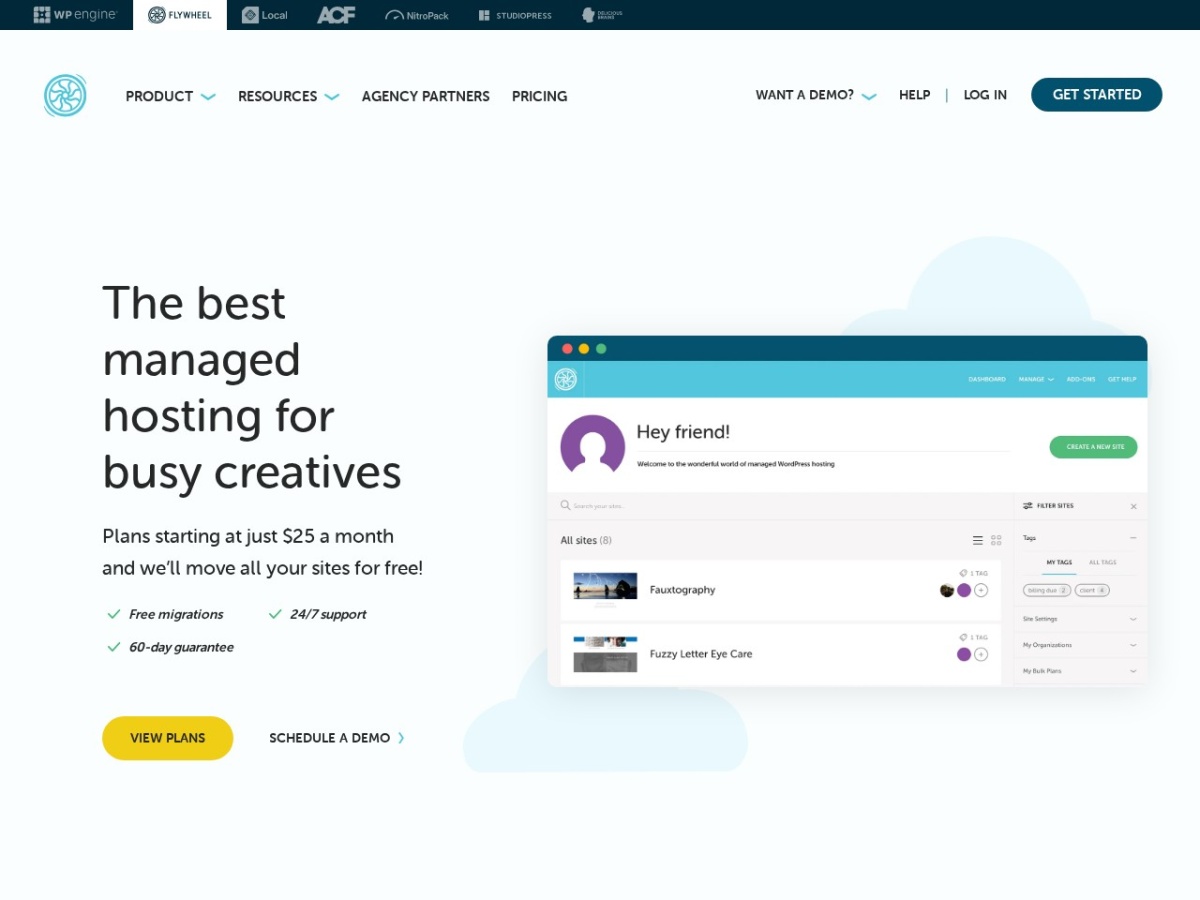Click the red window dot in preview

tap(567, 348)
